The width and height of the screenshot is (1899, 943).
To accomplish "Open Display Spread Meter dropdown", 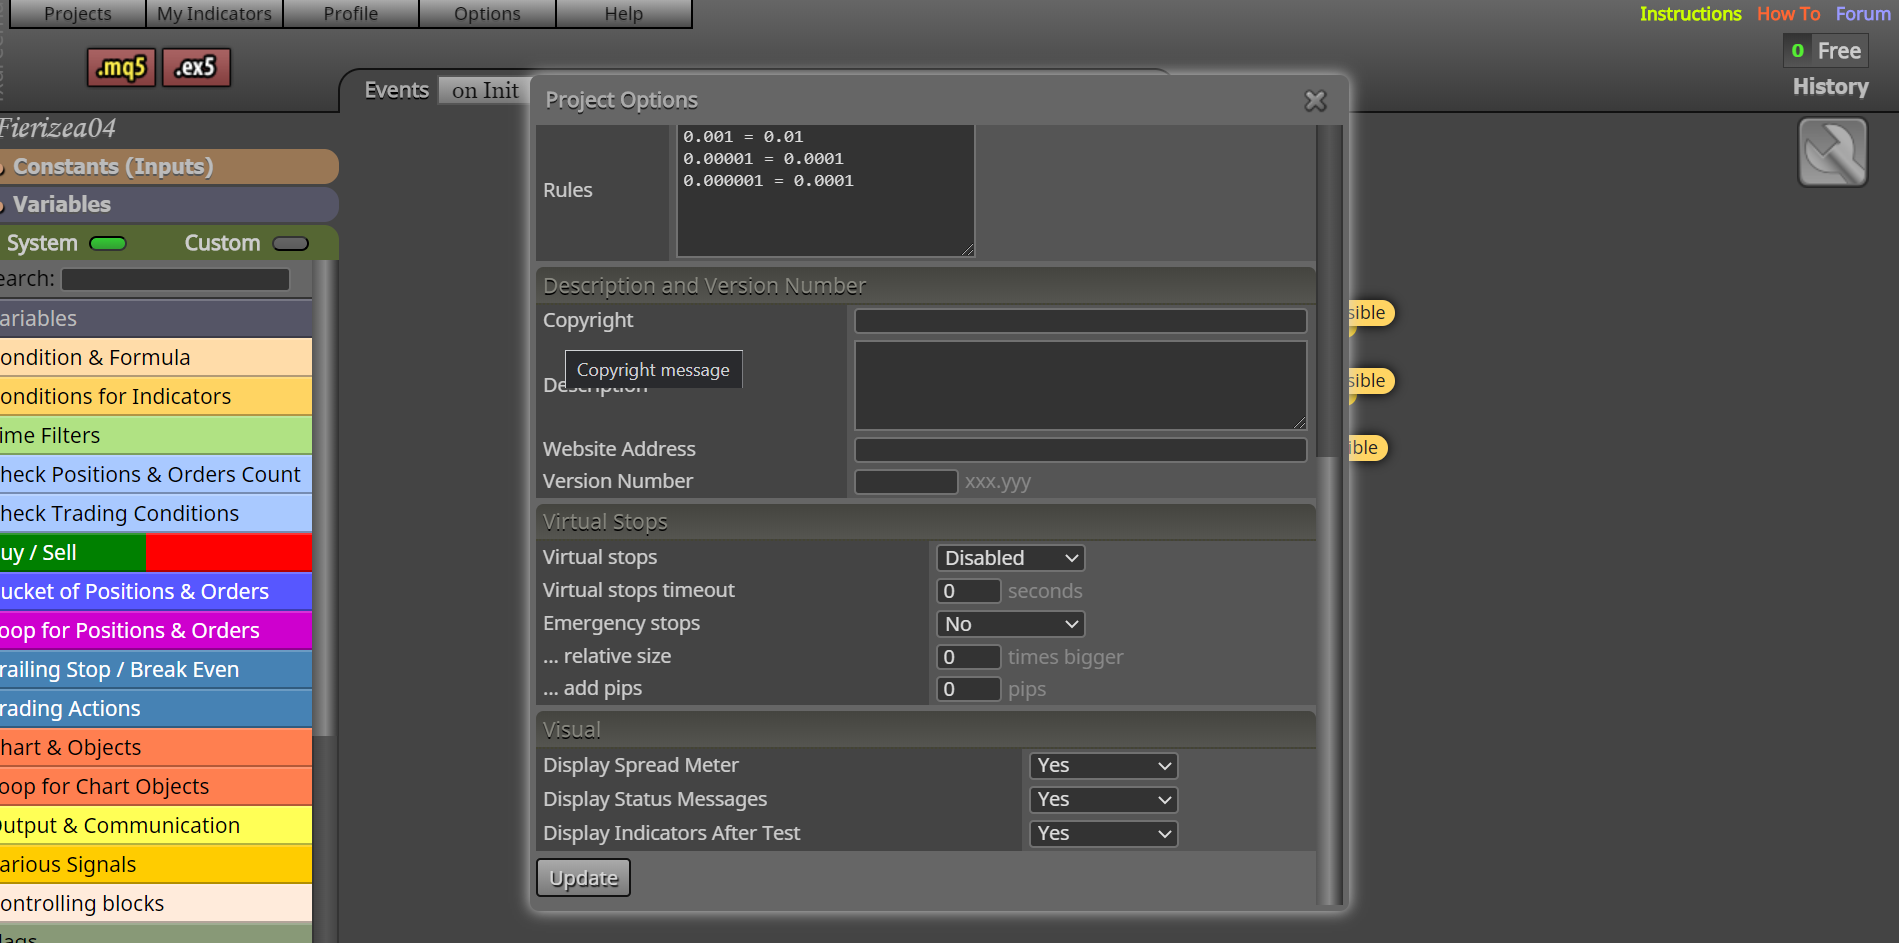I will [x=1103, y=766].
